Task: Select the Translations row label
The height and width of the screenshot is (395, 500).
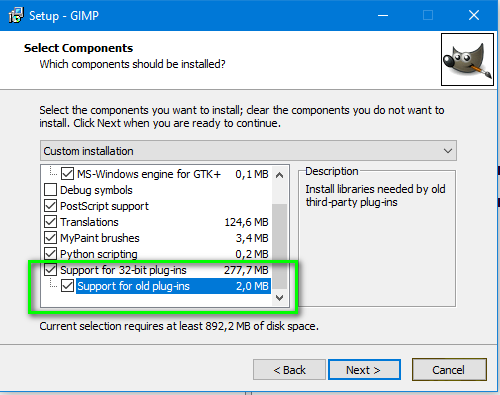Action: click(x=89, y=222)
